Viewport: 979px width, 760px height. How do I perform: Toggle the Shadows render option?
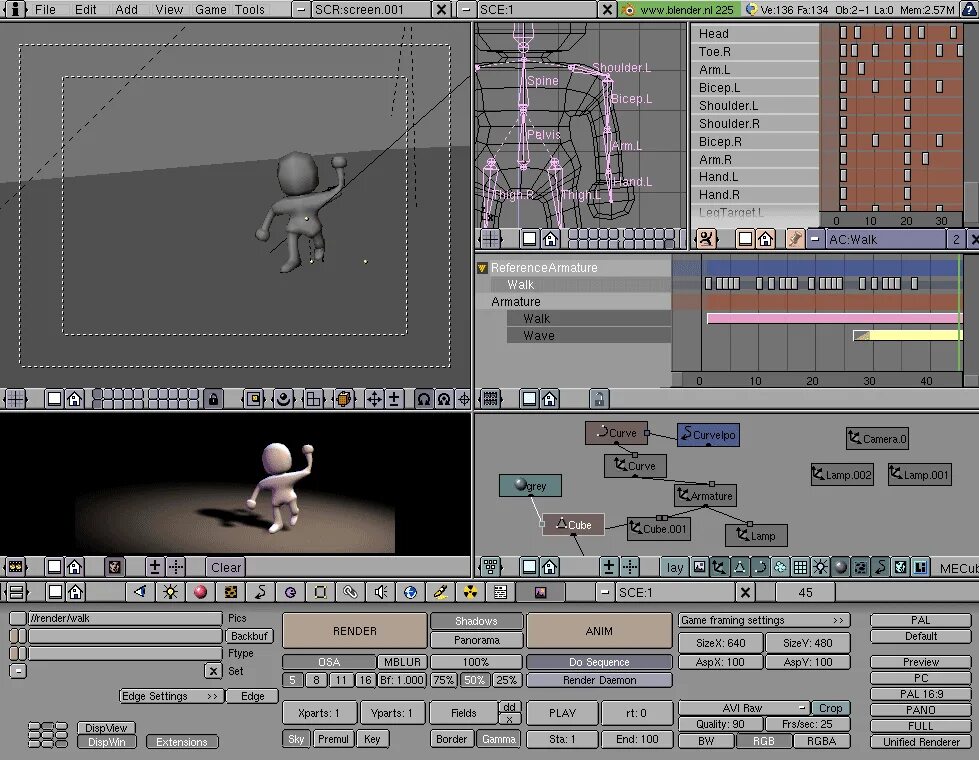coord(476,621)
